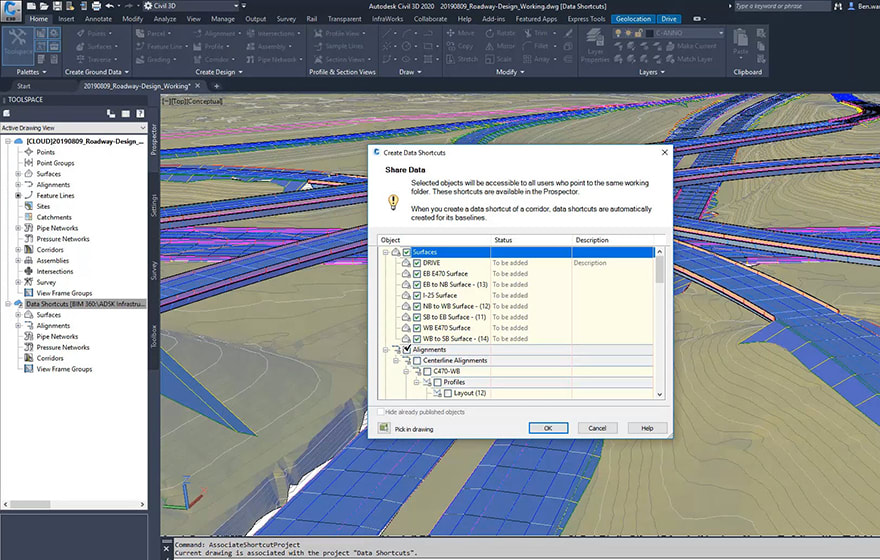The image size is (880, 560).
Task: Click the Undo arrow icon
Action: pyautogui.click(x=109, y=6)
